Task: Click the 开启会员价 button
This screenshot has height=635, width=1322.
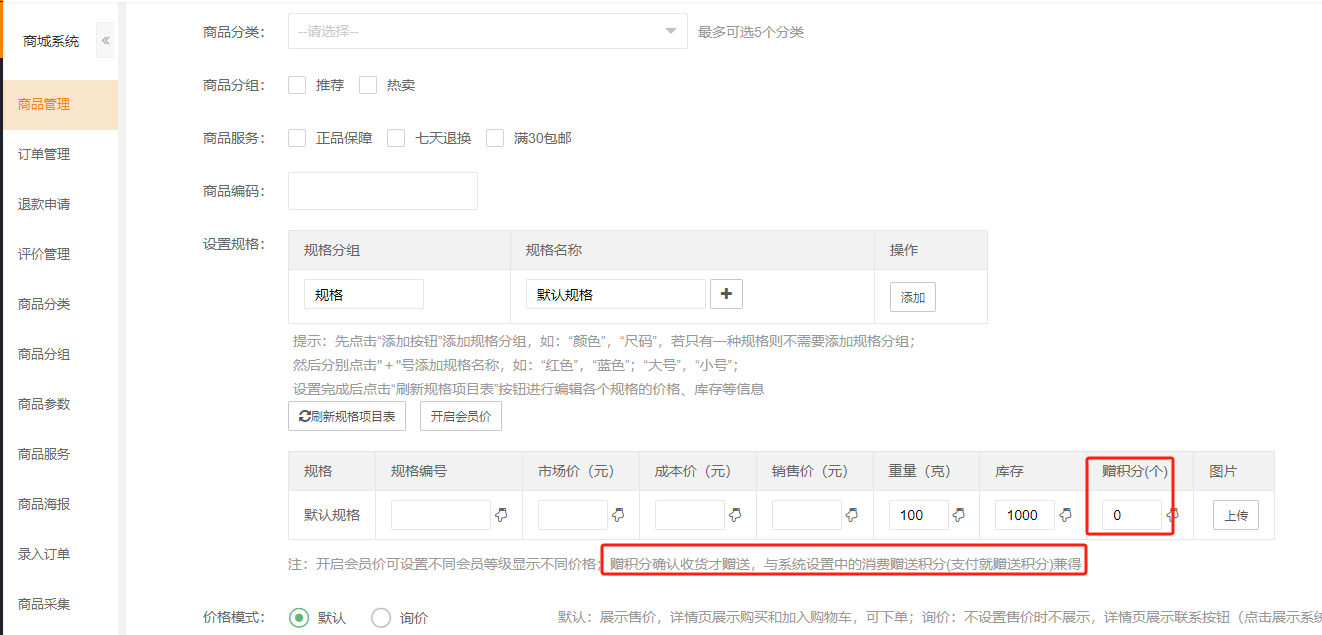Action: pos(461,417)
